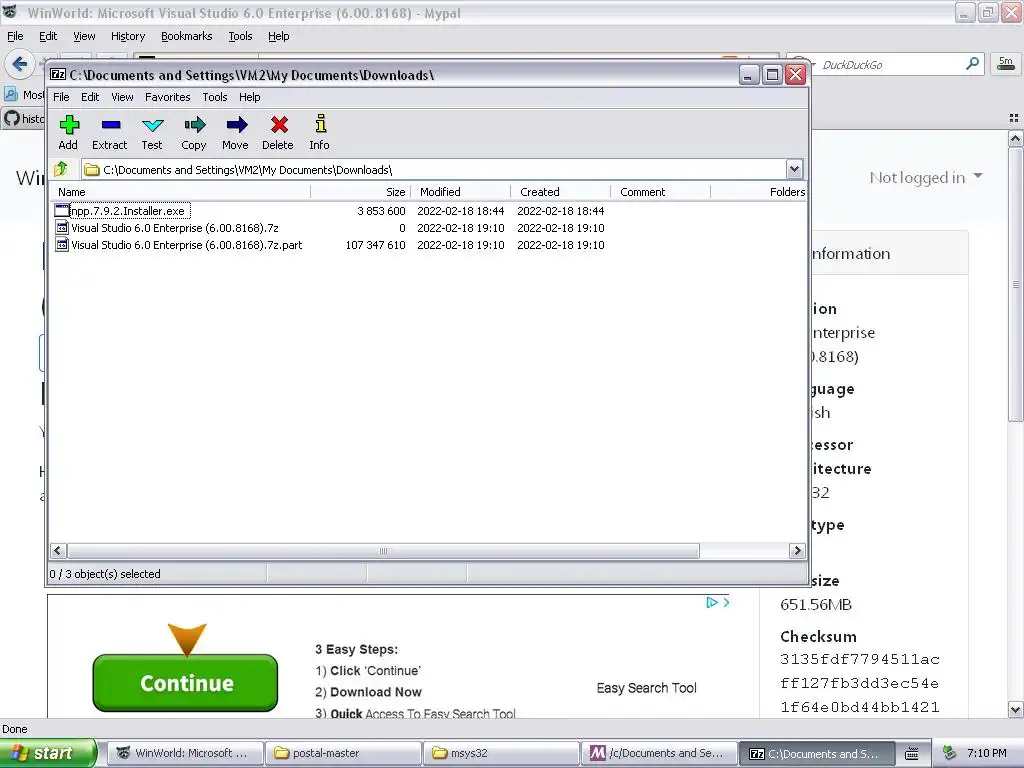Screen dimensions: 1024x768
Task: Open Mypal Bookmarks menu
Action: pos(187,36)
